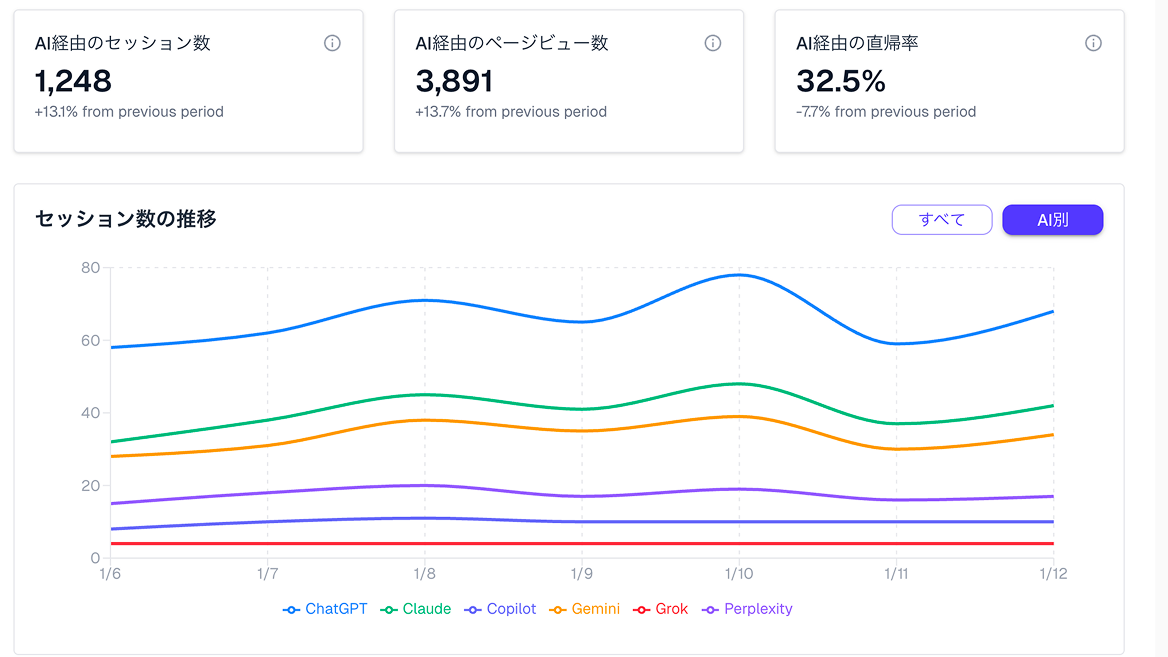Click the info icon on AI経由の直帰率 card

[x=1093, y=43]
